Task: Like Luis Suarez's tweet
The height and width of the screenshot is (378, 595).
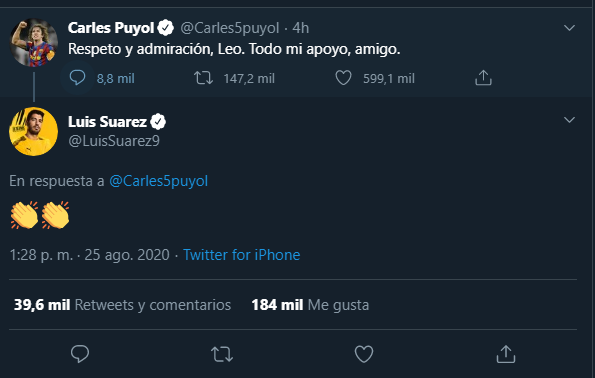Action: click(364, 354)
